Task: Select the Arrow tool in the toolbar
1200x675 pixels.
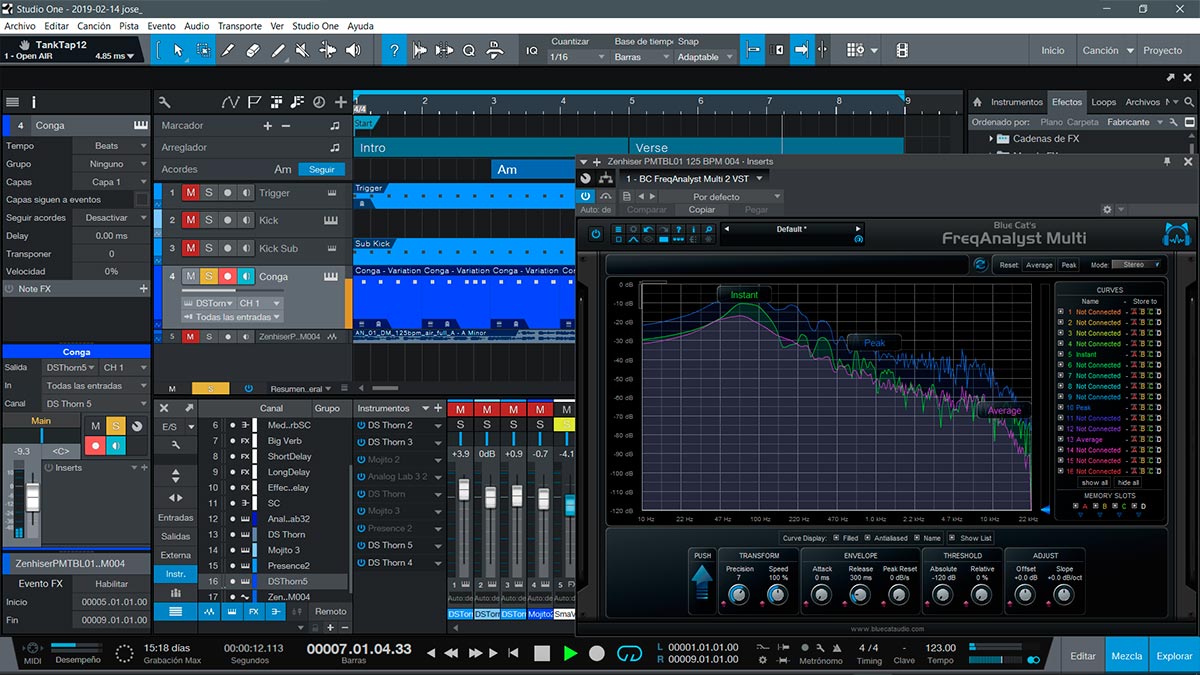Action: (178, 49)
